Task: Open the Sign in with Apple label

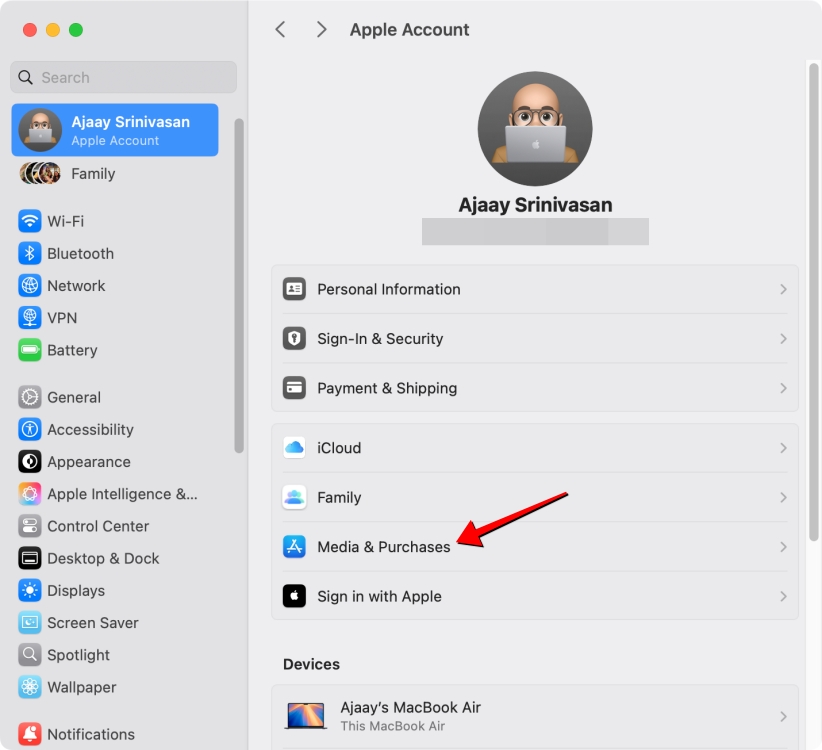Action: [380, 596]
